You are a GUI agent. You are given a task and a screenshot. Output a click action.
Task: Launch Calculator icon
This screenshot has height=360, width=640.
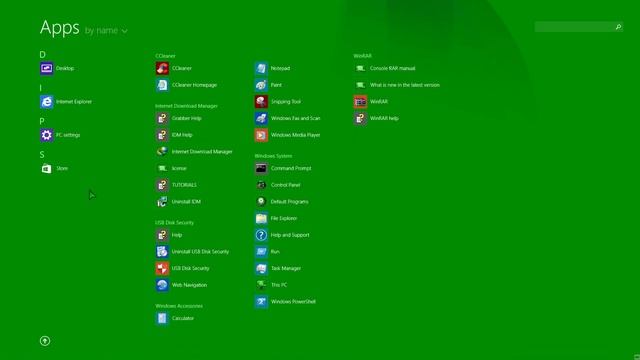pyautogui.click(x=162, y=318)
